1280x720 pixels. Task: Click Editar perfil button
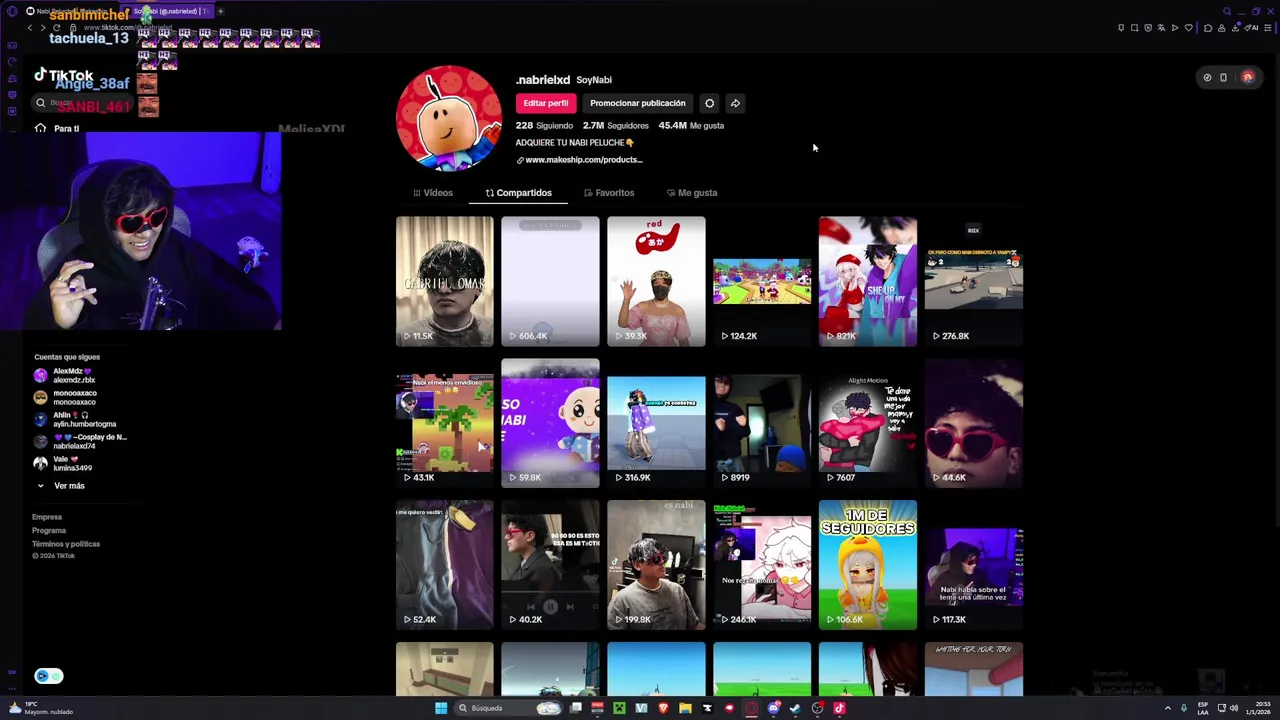pyautogui.click(x=545, y=103)
